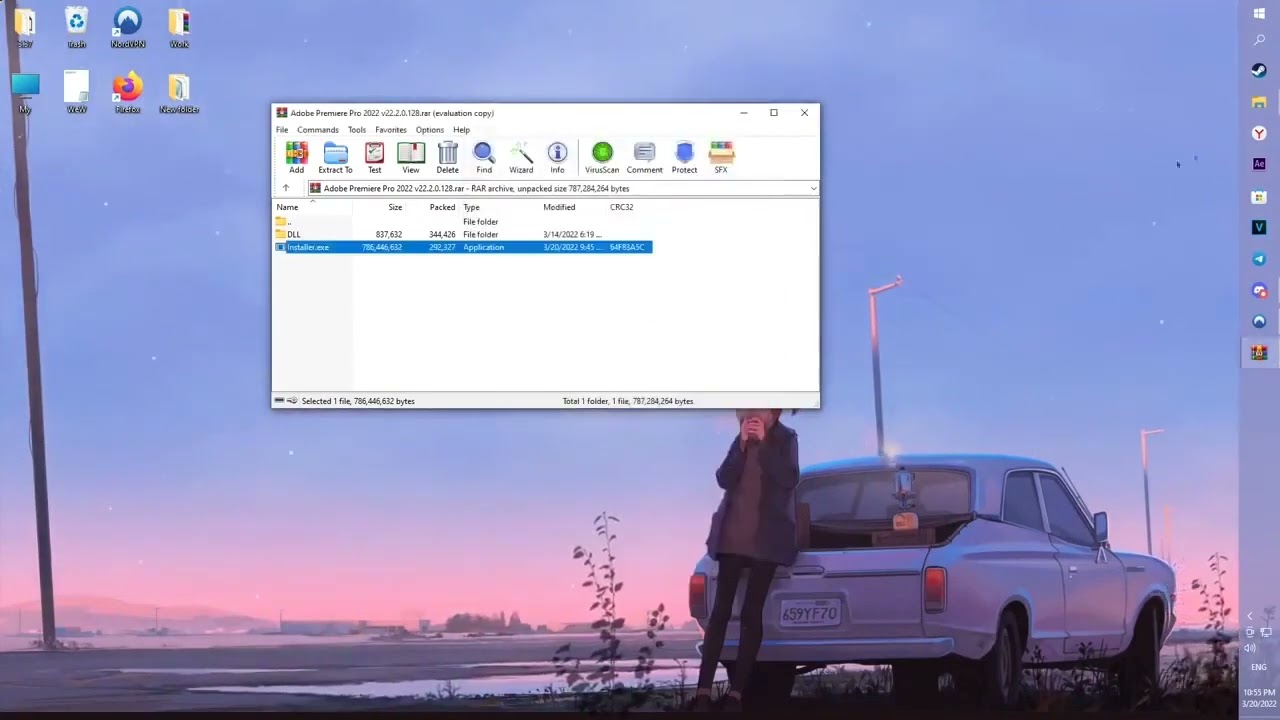The height and width of the screenshot is (720, 1280).
Task: Click the Protect shield icon
Action: click(684, 157)
